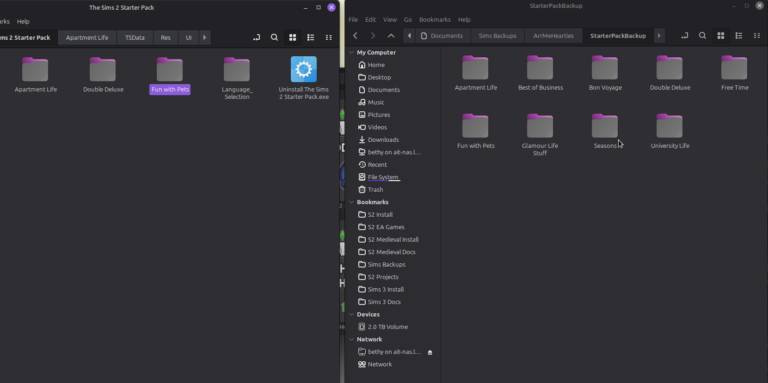Image resolution: width=768 pixels, height=383 pixels.
Task: Switch to list view in StarterPackBackup window
Action: [739, 36]
